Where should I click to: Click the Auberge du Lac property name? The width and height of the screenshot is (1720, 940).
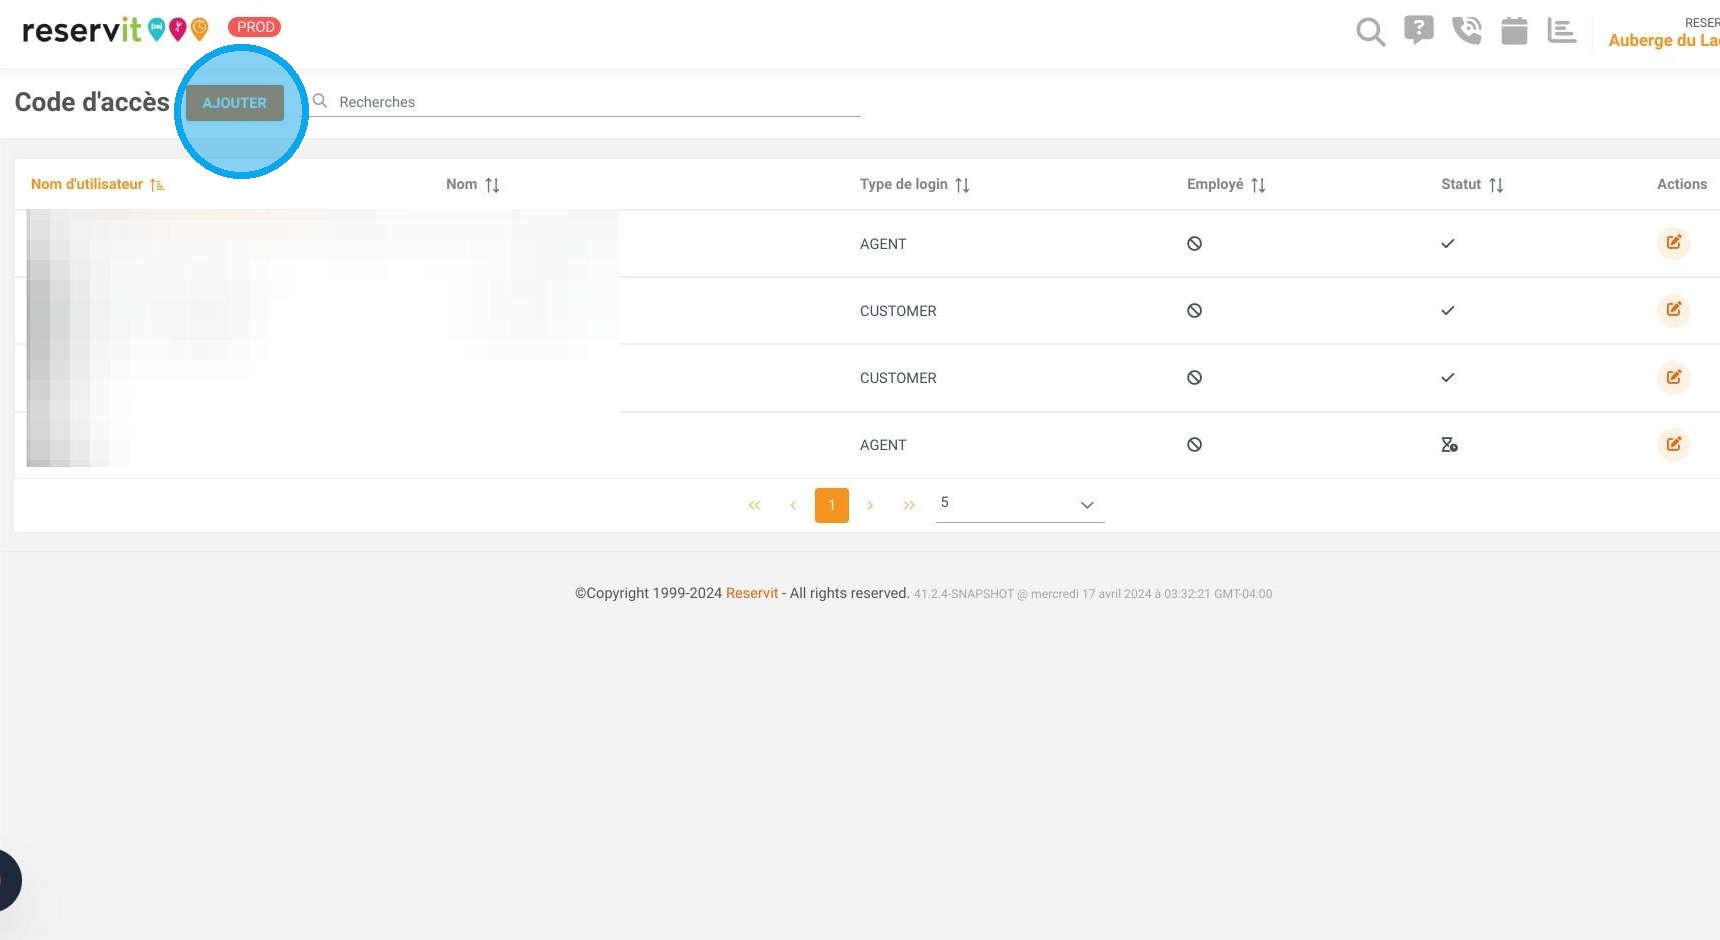click(x=1664, y=41)
